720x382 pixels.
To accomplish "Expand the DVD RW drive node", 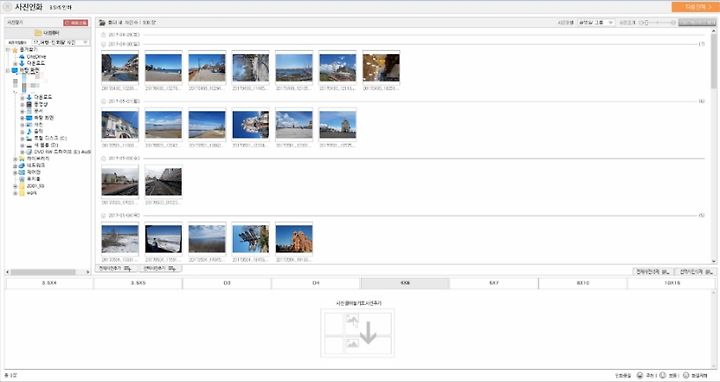I will (x=22, y=152).
